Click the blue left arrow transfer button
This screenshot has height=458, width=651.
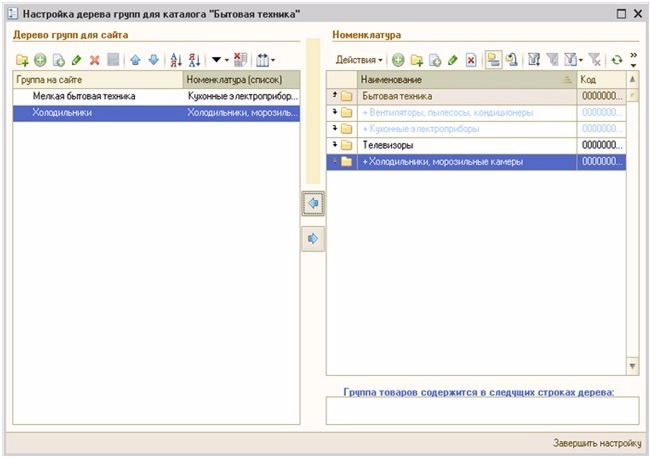click(x=312, y=203)
